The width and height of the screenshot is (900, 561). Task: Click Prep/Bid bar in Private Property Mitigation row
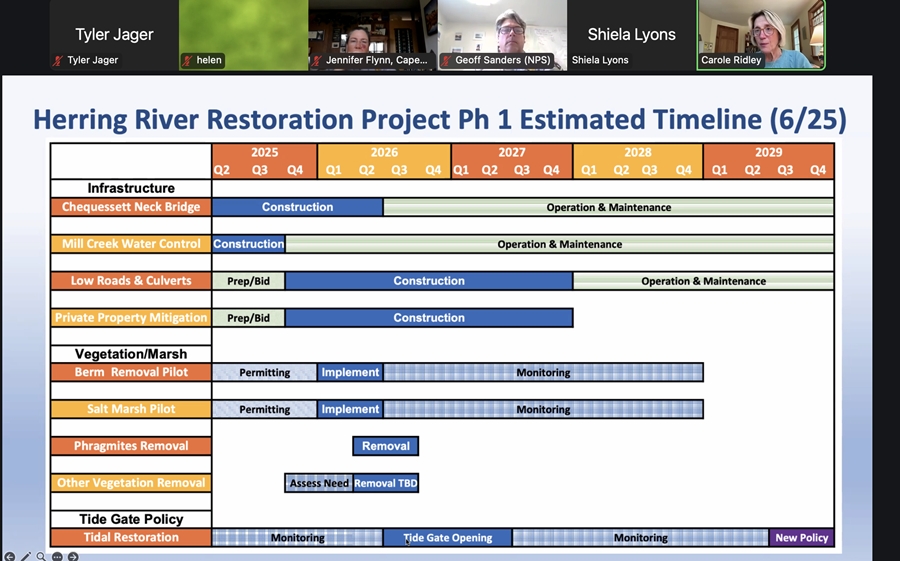(249, 318)
